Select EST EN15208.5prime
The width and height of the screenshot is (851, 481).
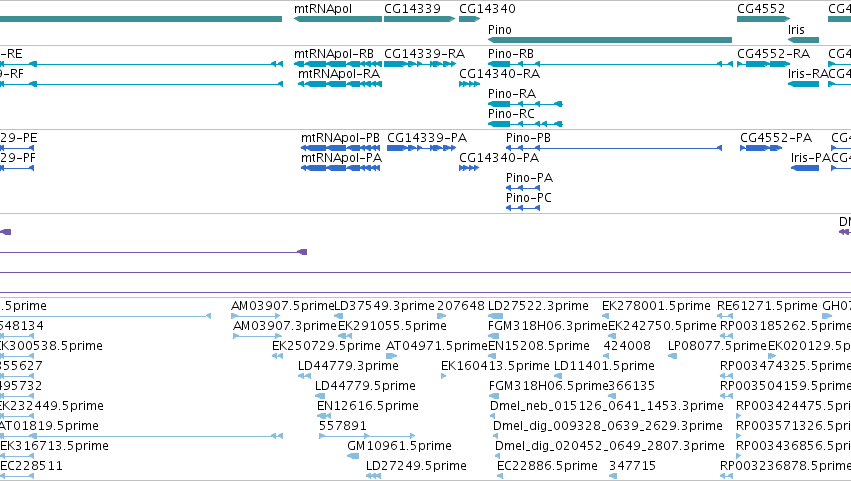click(539, 346)
